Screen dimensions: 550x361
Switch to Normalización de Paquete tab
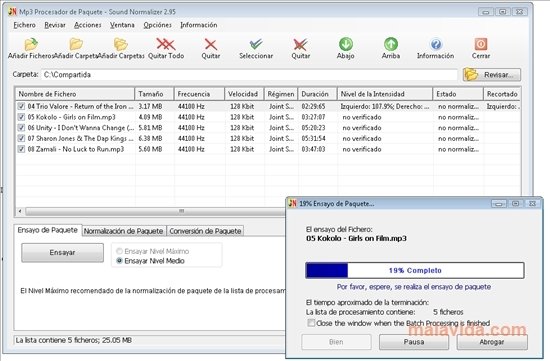pos(123,231)
